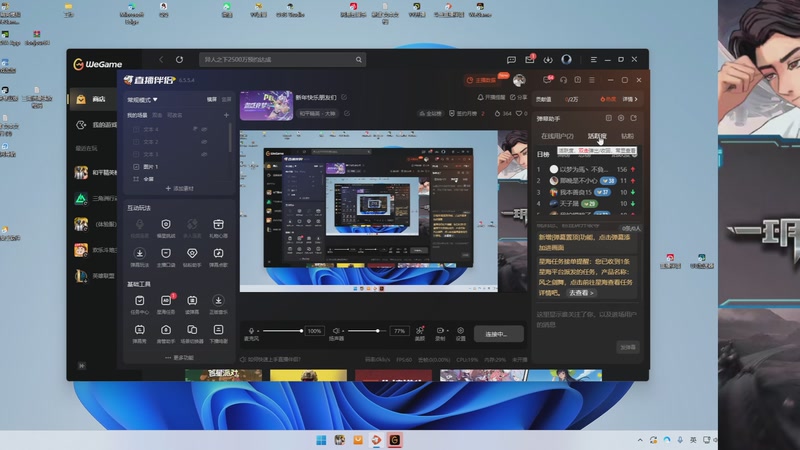Screen dimensions: 800x450
Task: Open the 正版音乐 tool
Action: (218, 304)
